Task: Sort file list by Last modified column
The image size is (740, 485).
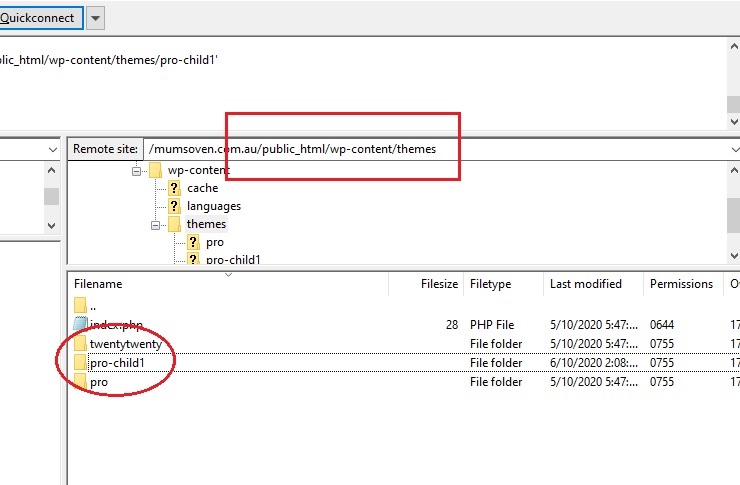Action: (594, 284)
